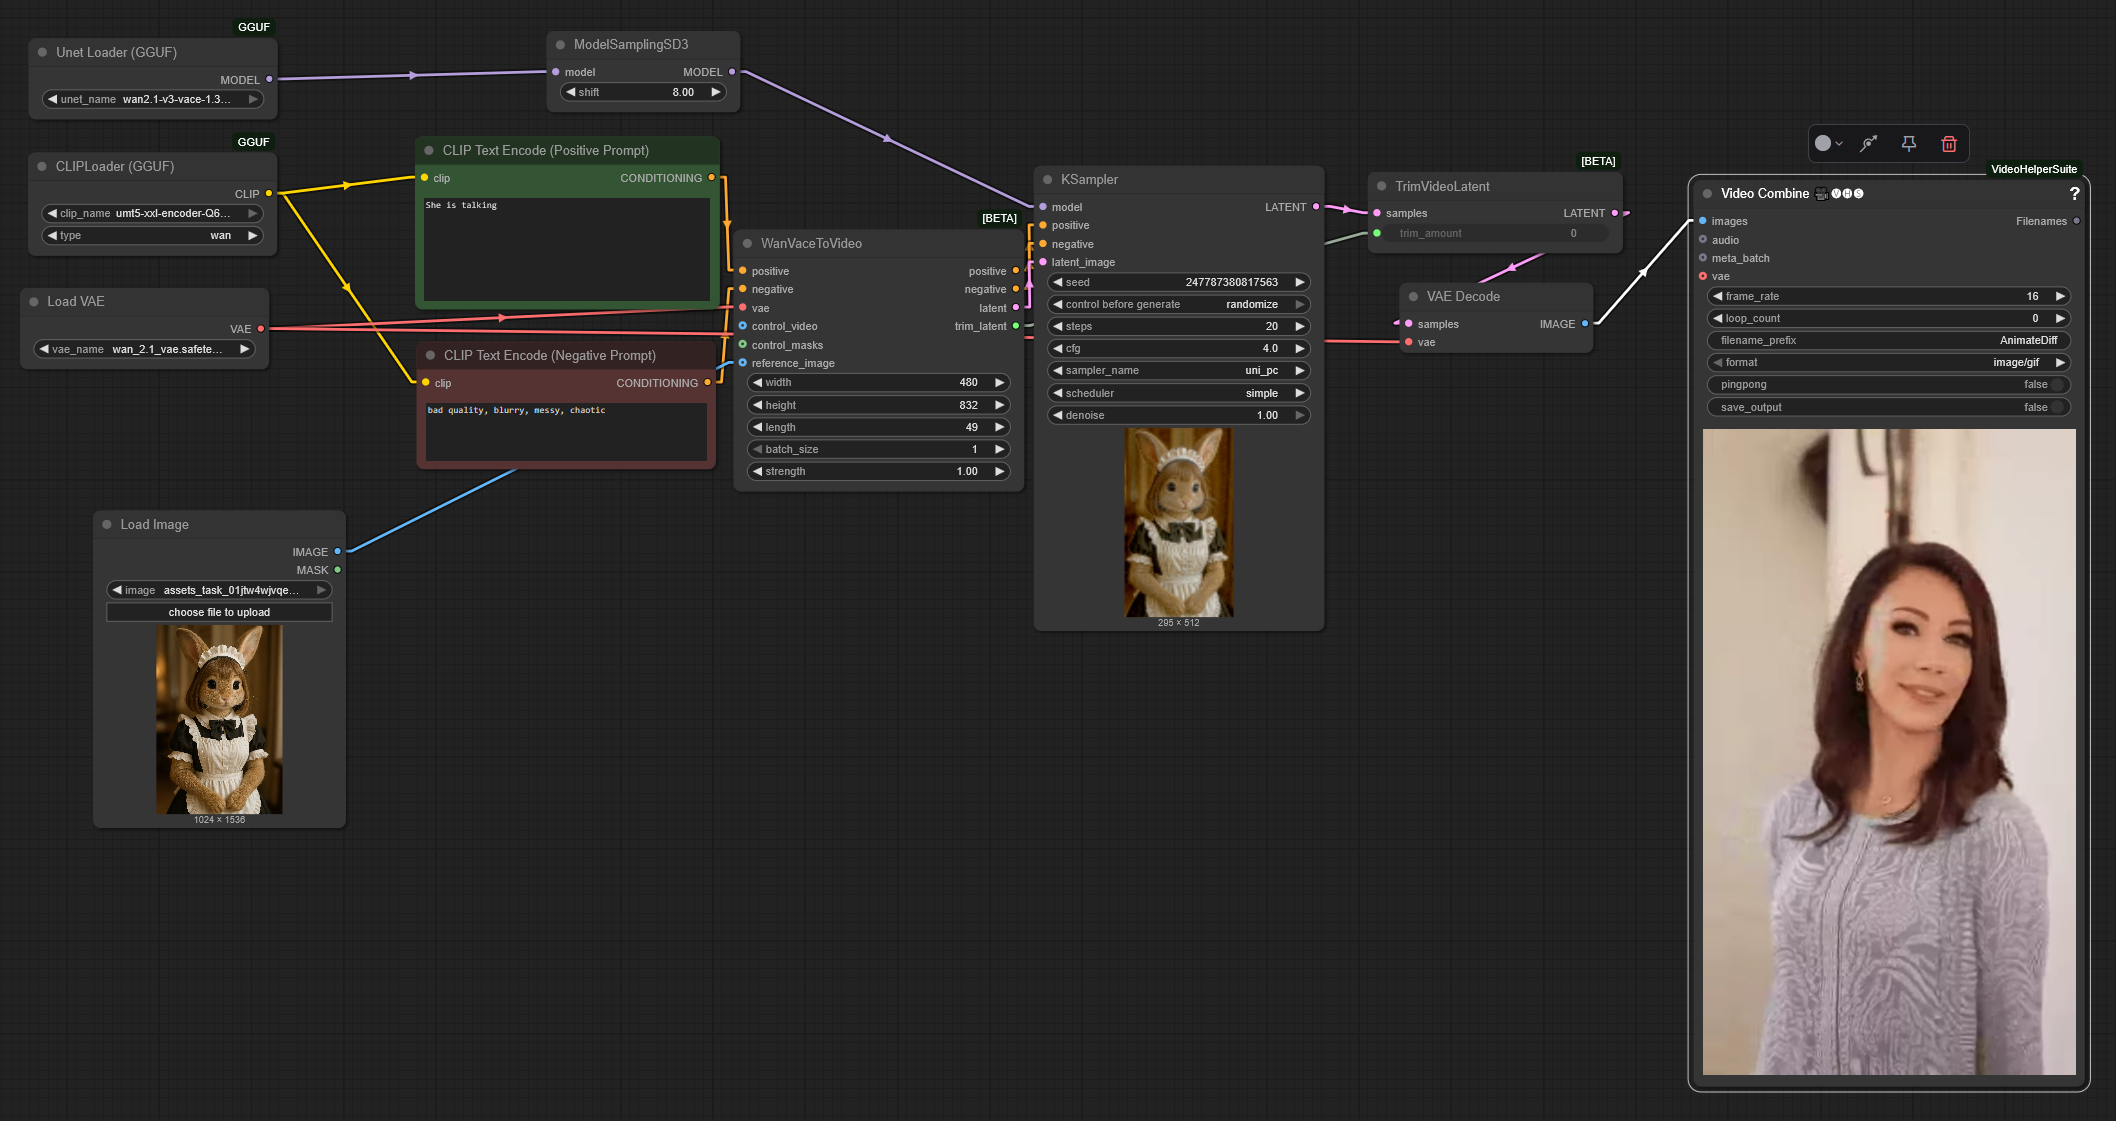Increase the length value with right arrow
The height and width of the screenshot is (1121, 2116).
[x=999, y=428]
